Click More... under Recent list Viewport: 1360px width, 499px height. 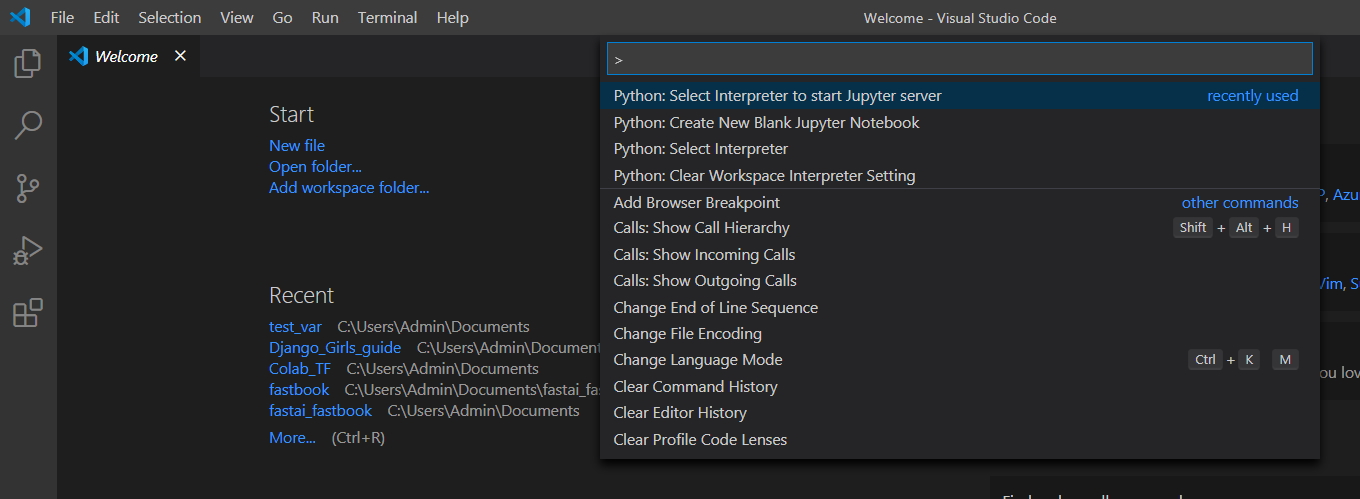coord(292,438)
